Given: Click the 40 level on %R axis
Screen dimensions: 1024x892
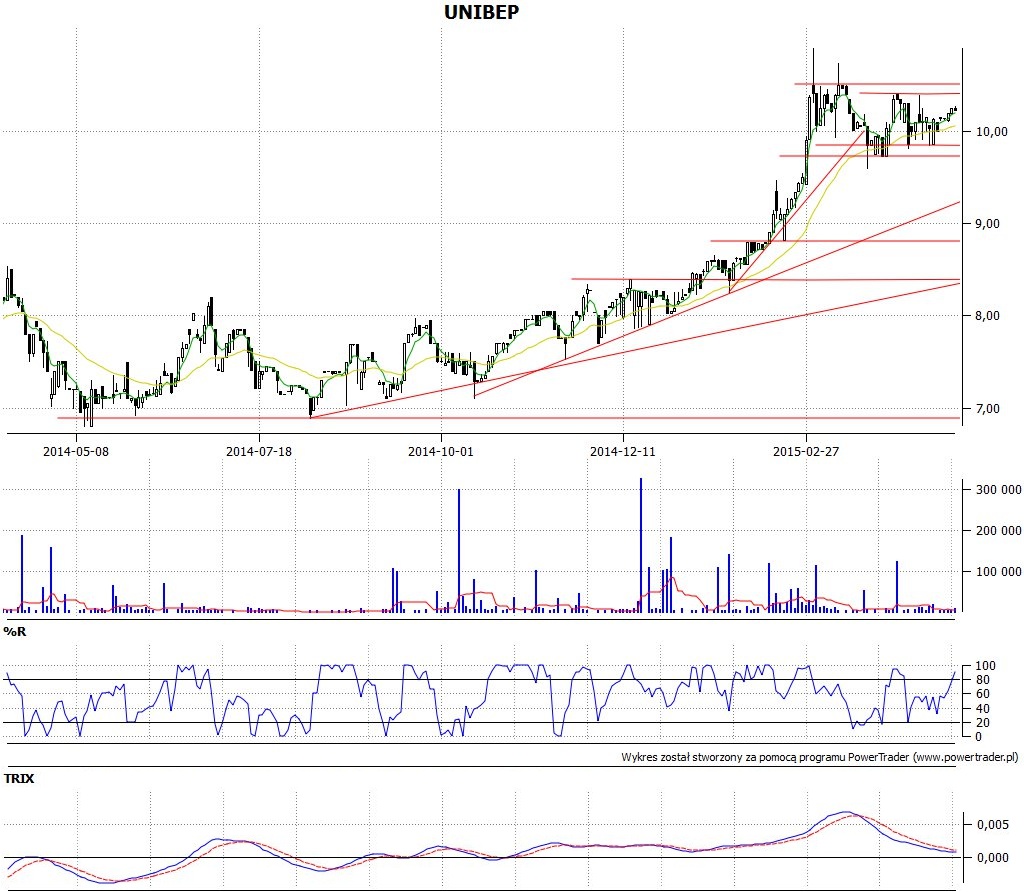Looking at the screenshot, I should pyautogui.click(x=982, y=709).
